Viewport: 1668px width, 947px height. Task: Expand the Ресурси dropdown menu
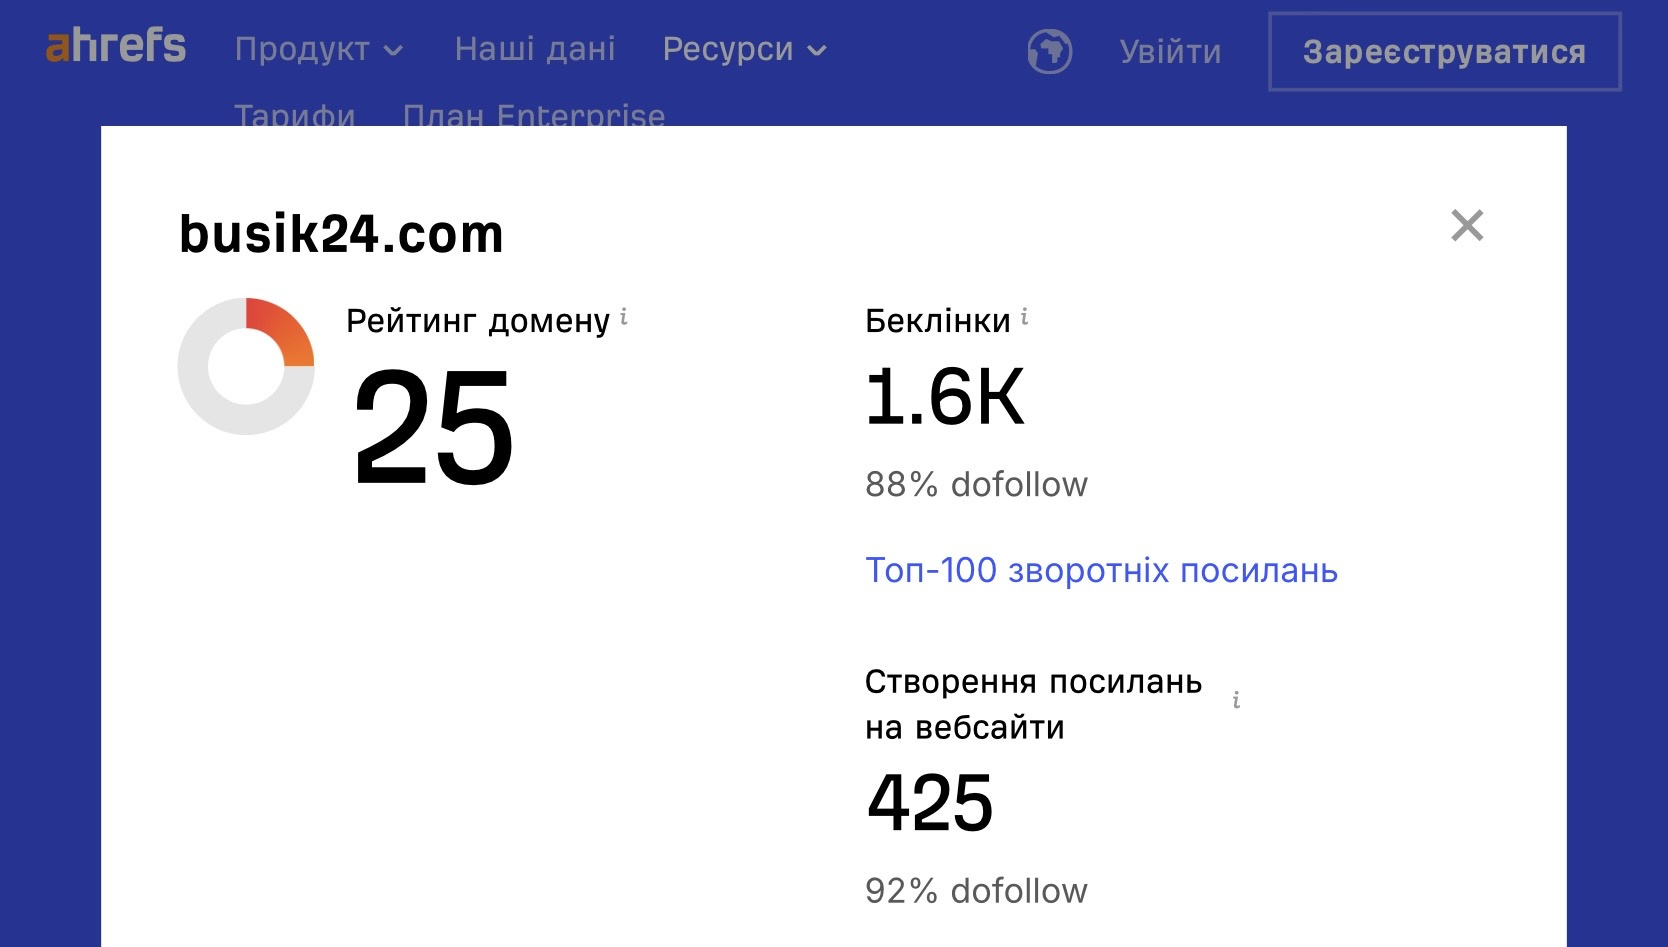(x=744, y=50)
